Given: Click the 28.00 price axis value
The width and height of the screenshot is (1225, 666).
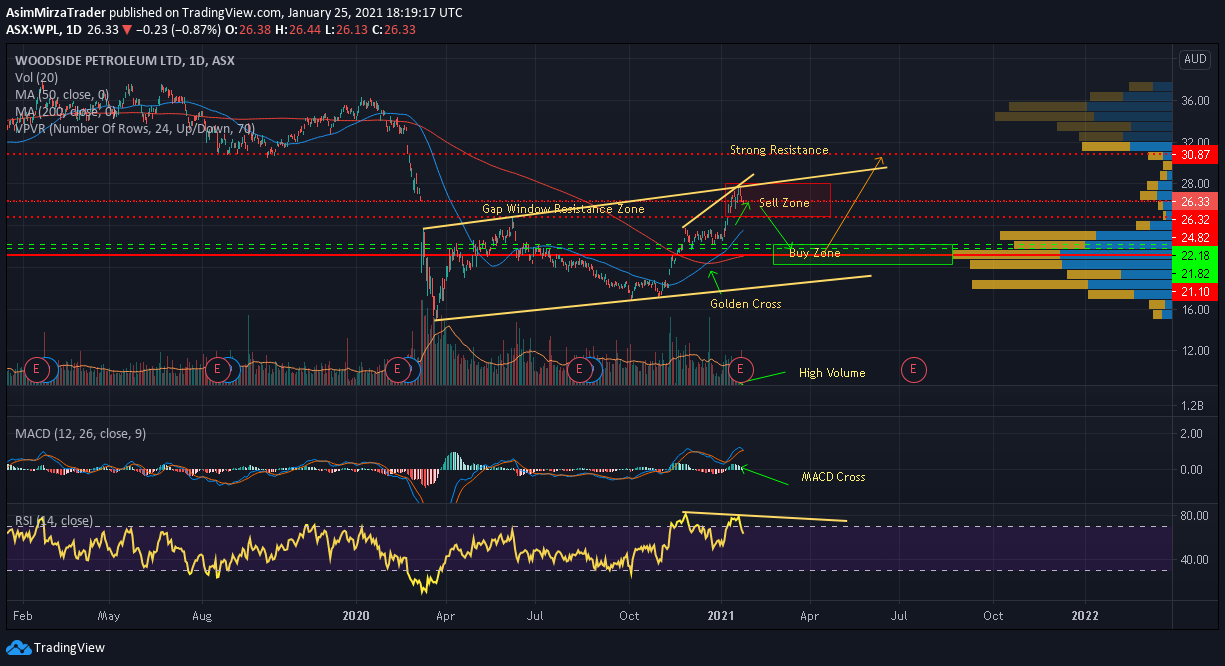Looking at the screenshot, I should pos(1195,184).
